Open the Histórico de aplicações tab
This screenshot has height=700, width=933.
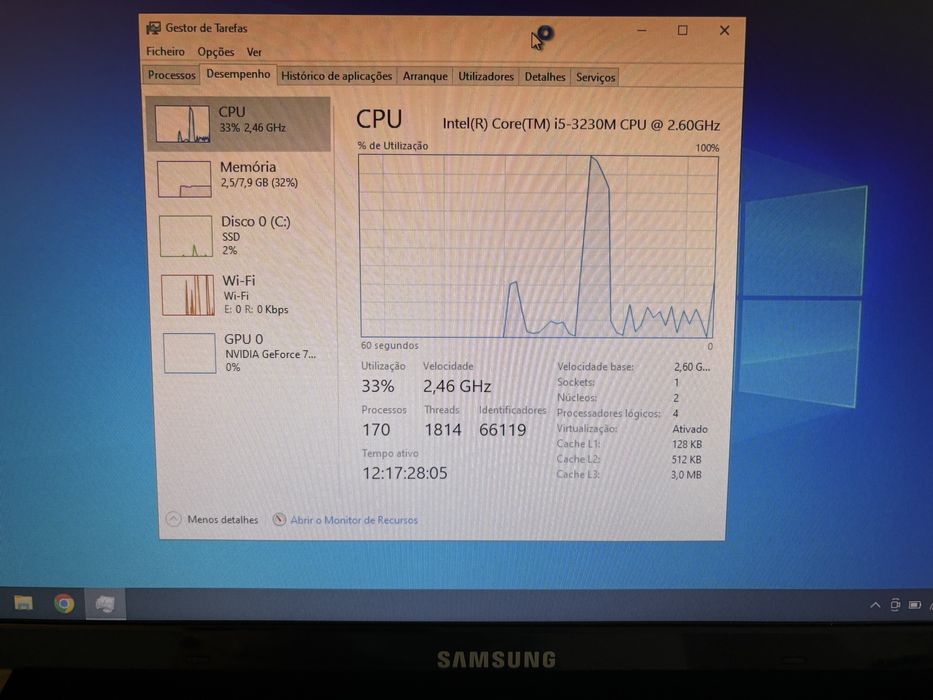pyautogui.click(x=336, y=76)
